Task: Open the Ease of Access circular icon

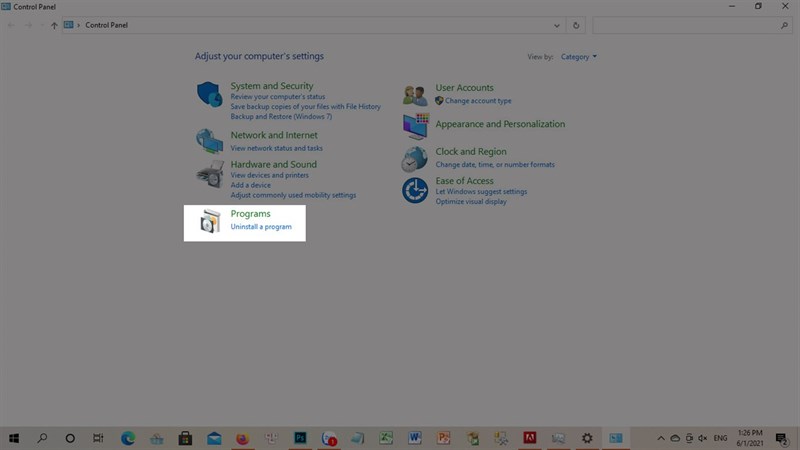Action: pyautogui.click(x=415, y=190)
